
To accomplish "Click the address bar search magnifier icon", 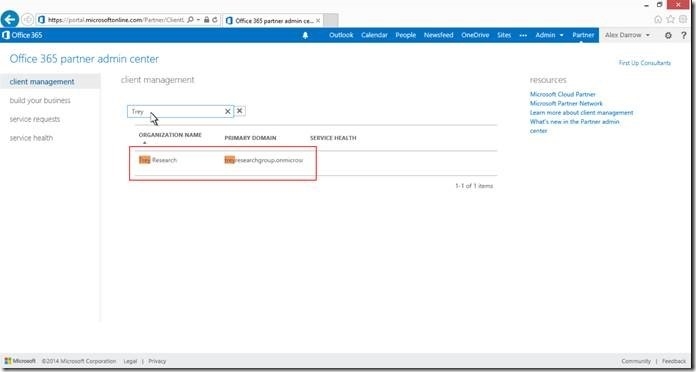I will (x=190, y=20).
